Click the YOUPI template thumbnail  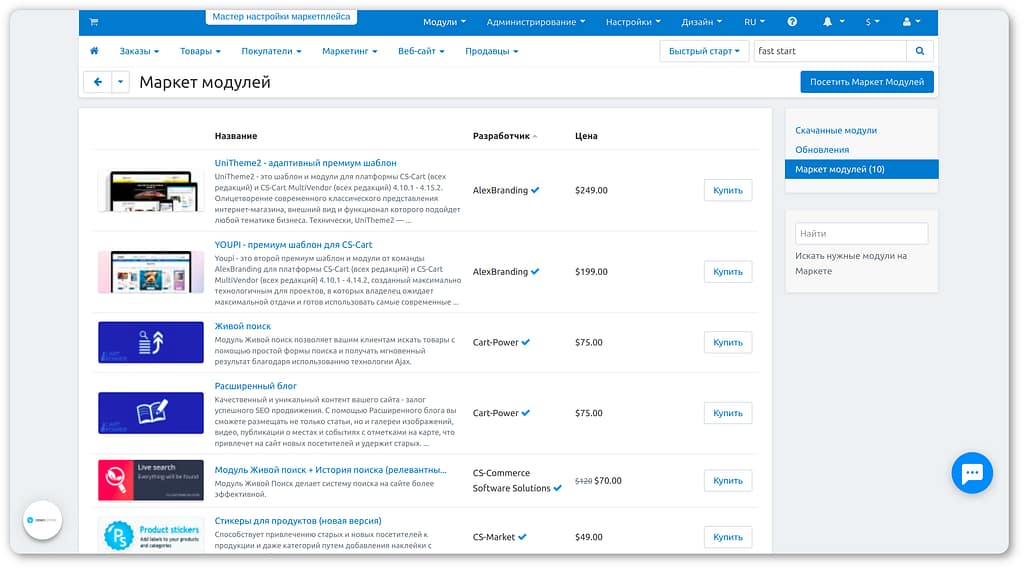click(151, 272)
